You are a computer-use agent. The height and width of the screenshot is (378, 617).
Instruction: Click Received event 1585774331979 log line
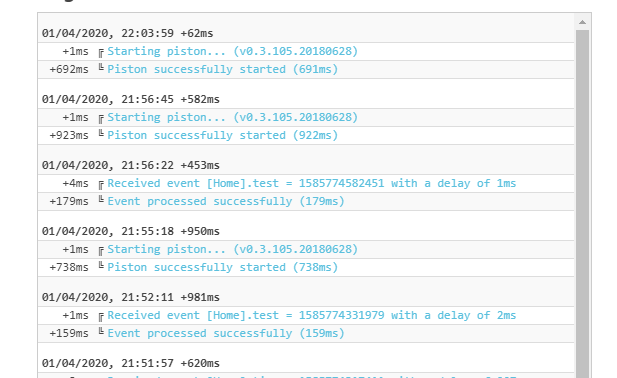(312, 315)
